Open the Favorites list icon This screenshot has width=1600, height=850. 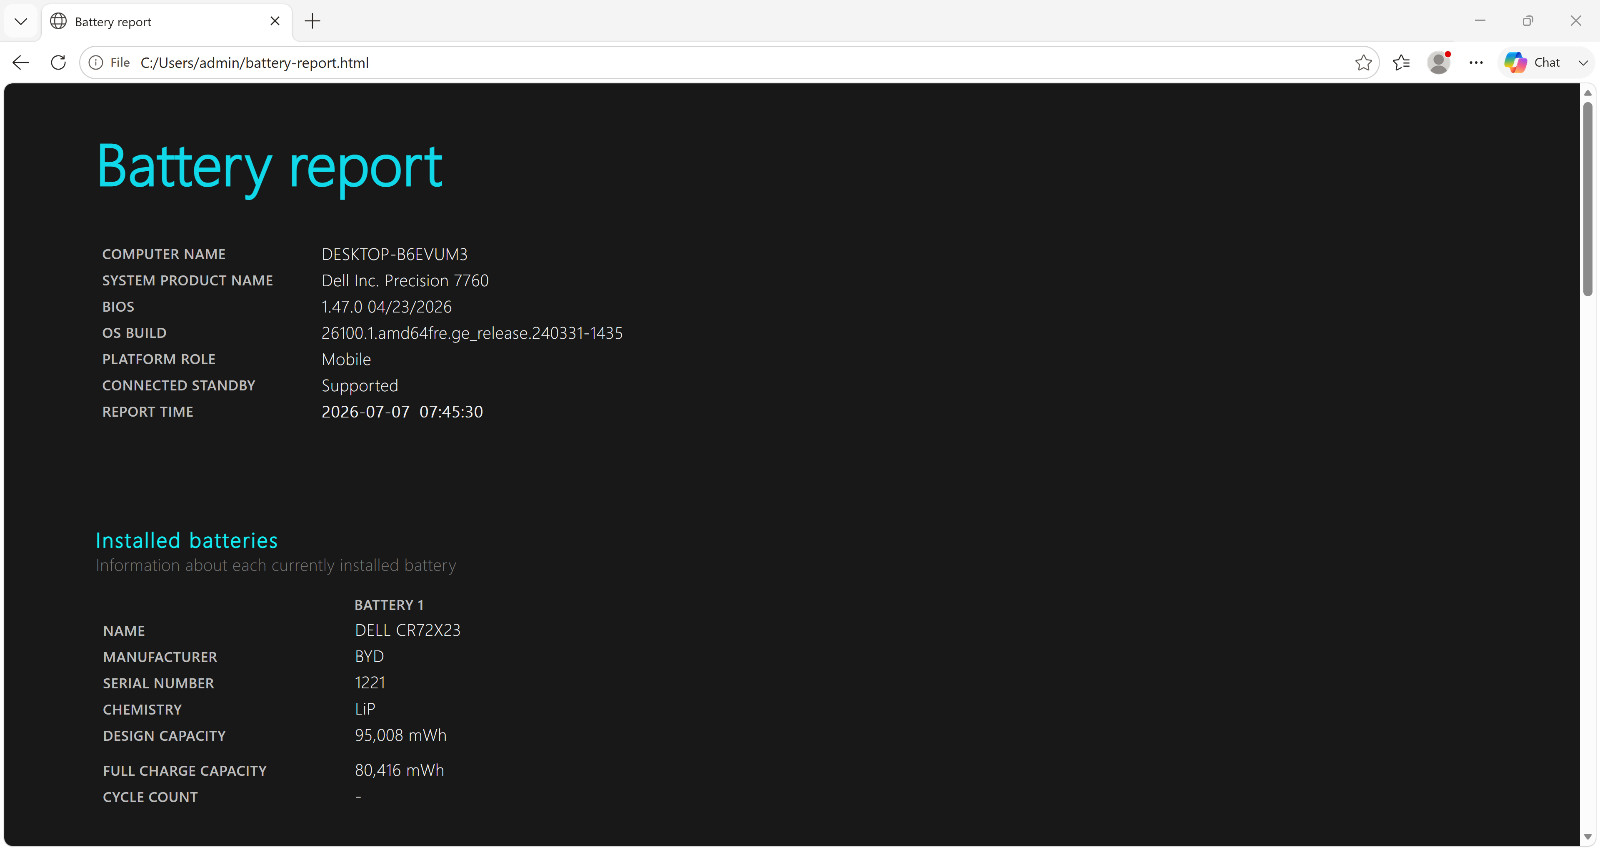click(1402, 62)
